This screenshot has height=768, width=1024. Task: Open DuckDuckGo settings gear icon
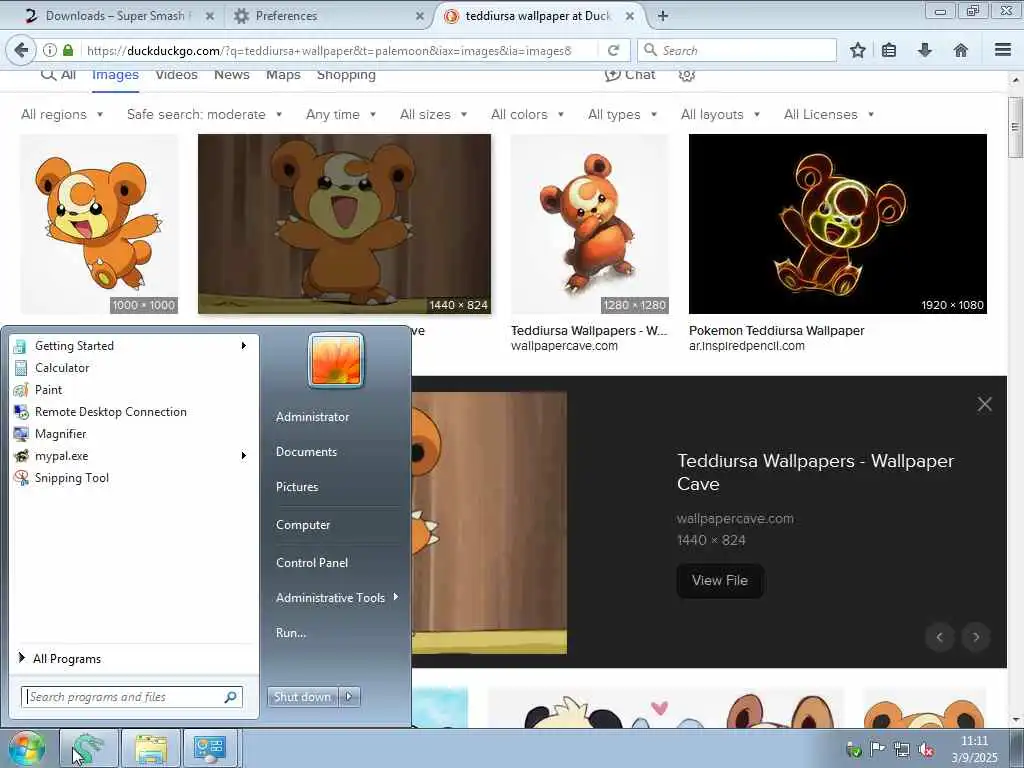[686, 74]
